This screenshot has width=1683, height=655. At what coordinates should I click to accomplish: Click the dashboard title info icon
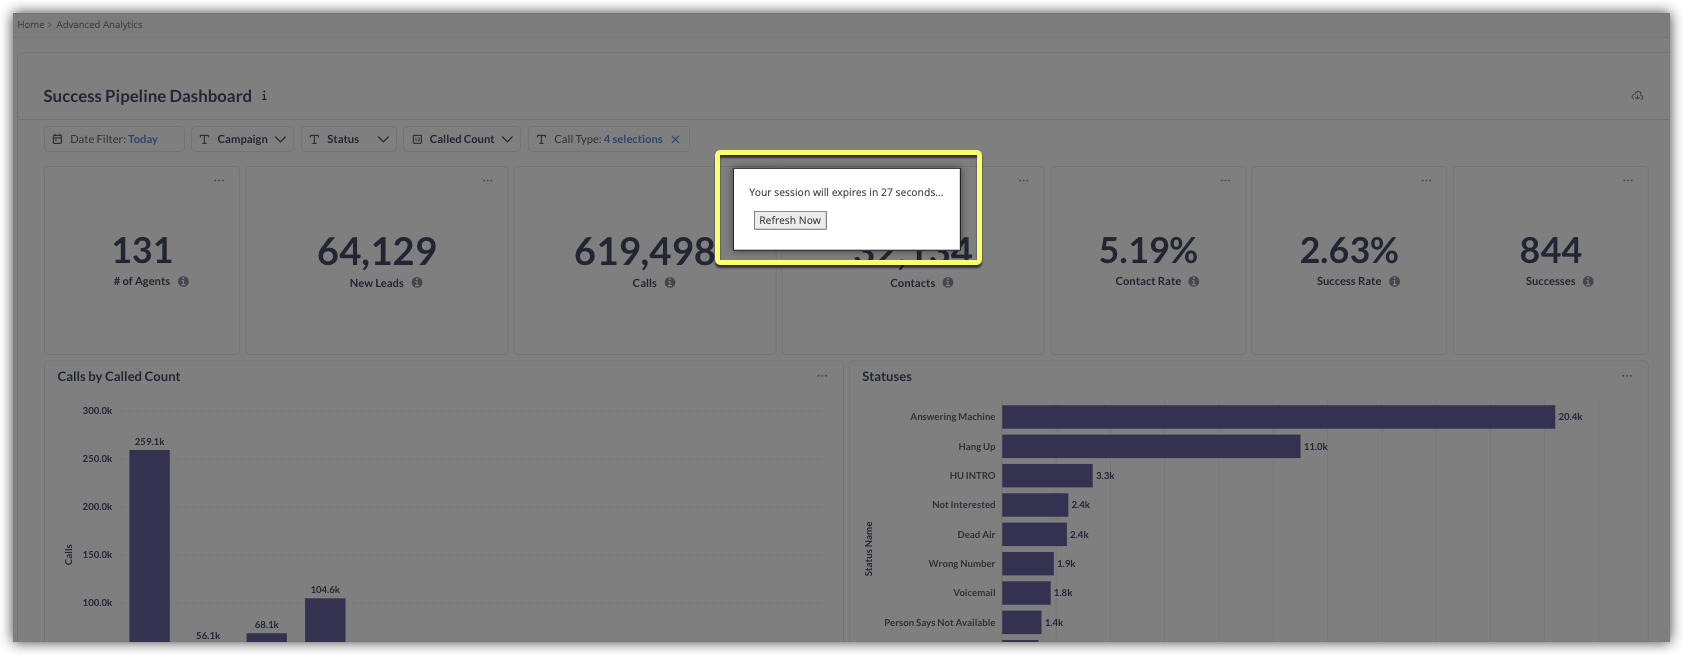pyautogui.click(x=264, y=96)
